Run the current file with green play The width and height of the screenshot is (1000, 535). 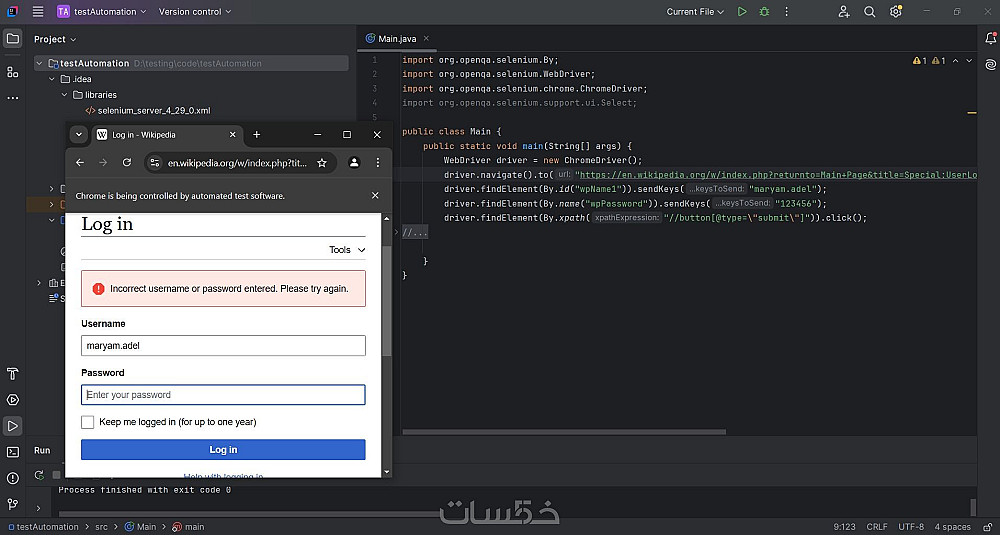(x=742, y=11)
